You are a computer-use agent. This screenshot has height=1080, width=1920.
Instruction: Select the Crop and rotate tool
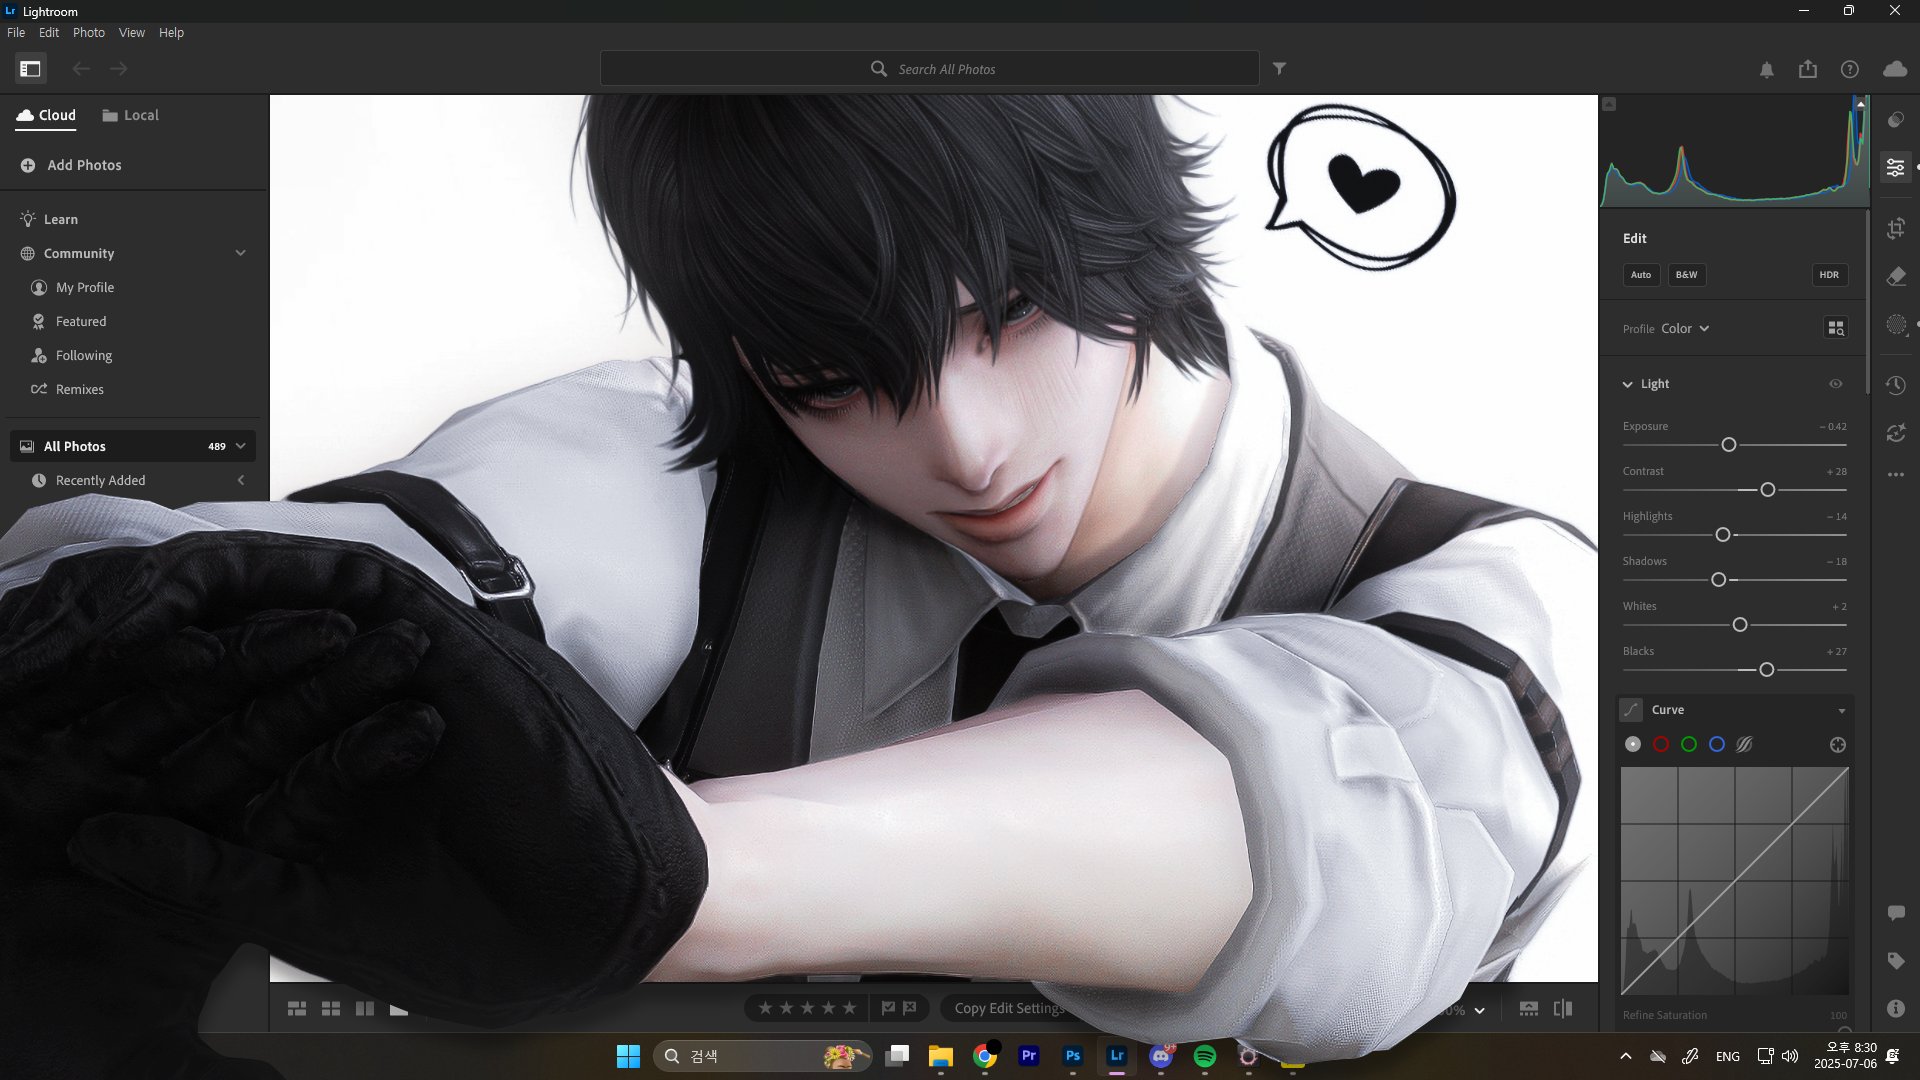[x=1896, y=228]
